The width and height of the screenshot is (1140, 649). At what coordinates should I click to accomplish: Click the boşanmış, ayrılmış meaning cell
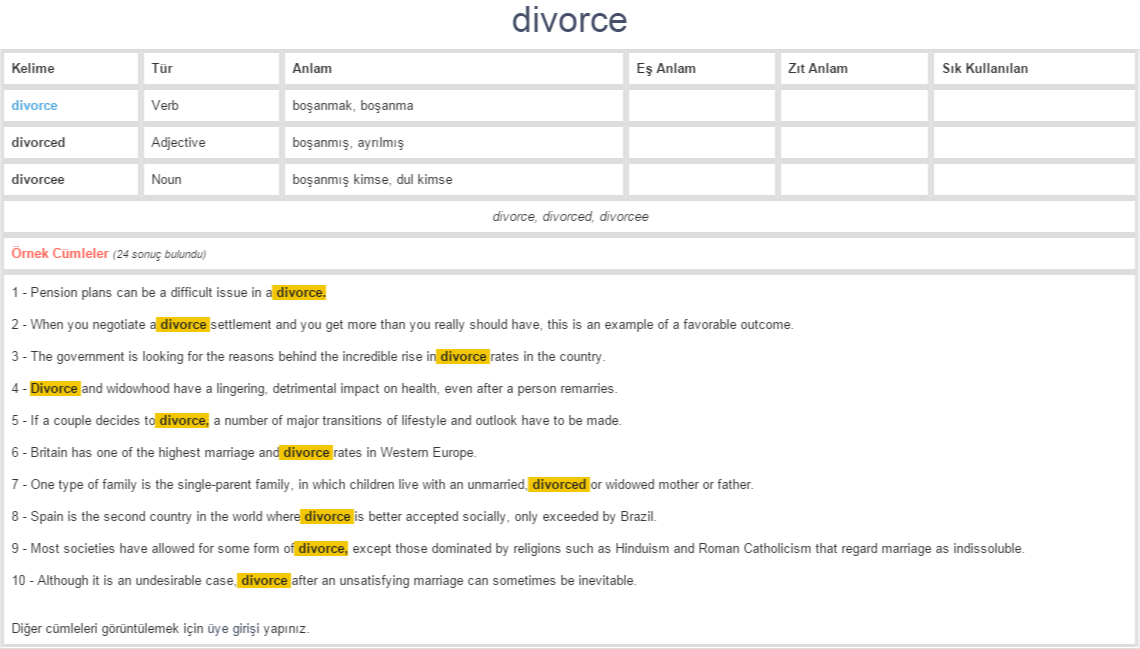pyautogui.click(x=348, y=143)
